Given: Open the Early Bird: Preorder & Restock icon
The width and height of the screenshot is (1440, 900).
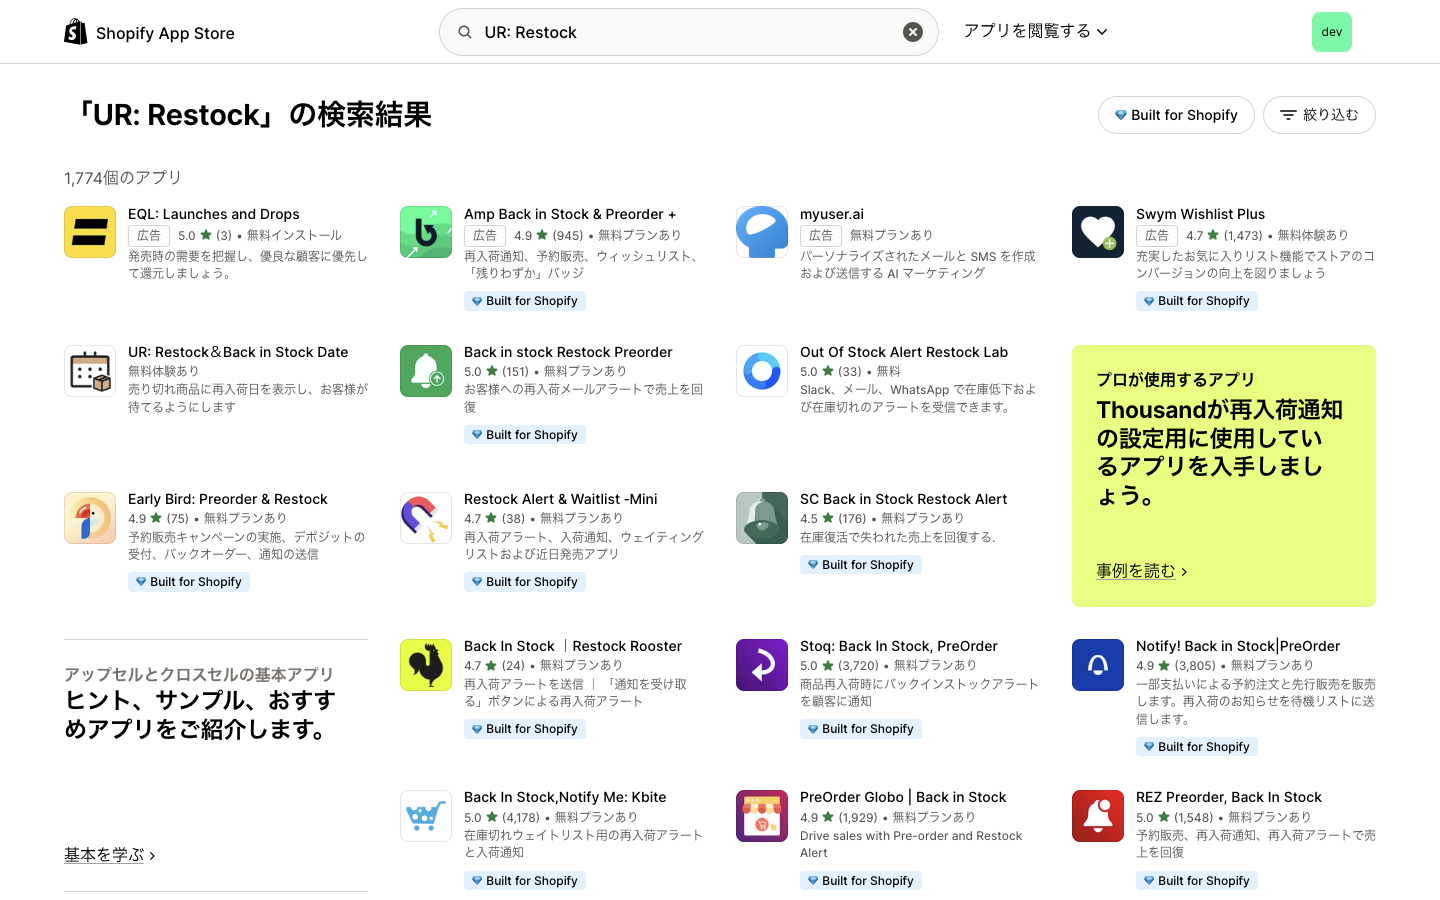Looking at the screenshot, I should click(x=90, y=518).
